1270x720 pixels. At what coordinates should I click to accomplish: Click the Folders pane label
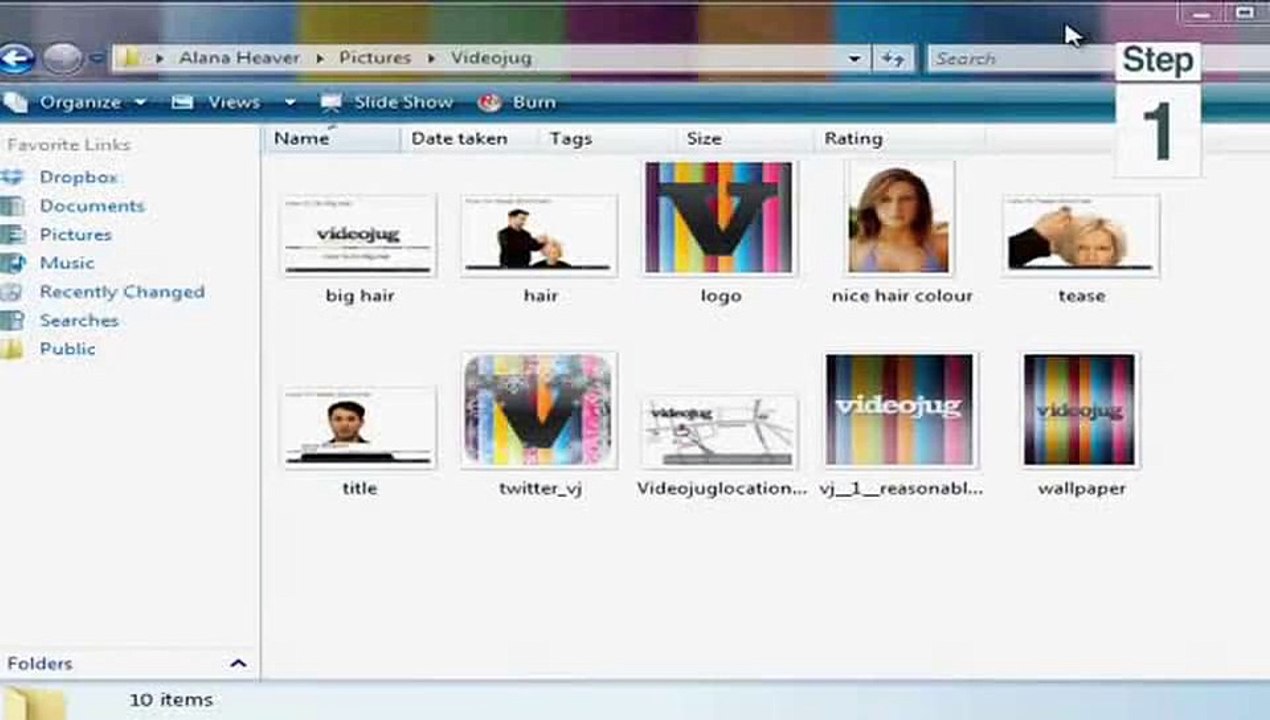pyautogui.click(x=39, y=664)
